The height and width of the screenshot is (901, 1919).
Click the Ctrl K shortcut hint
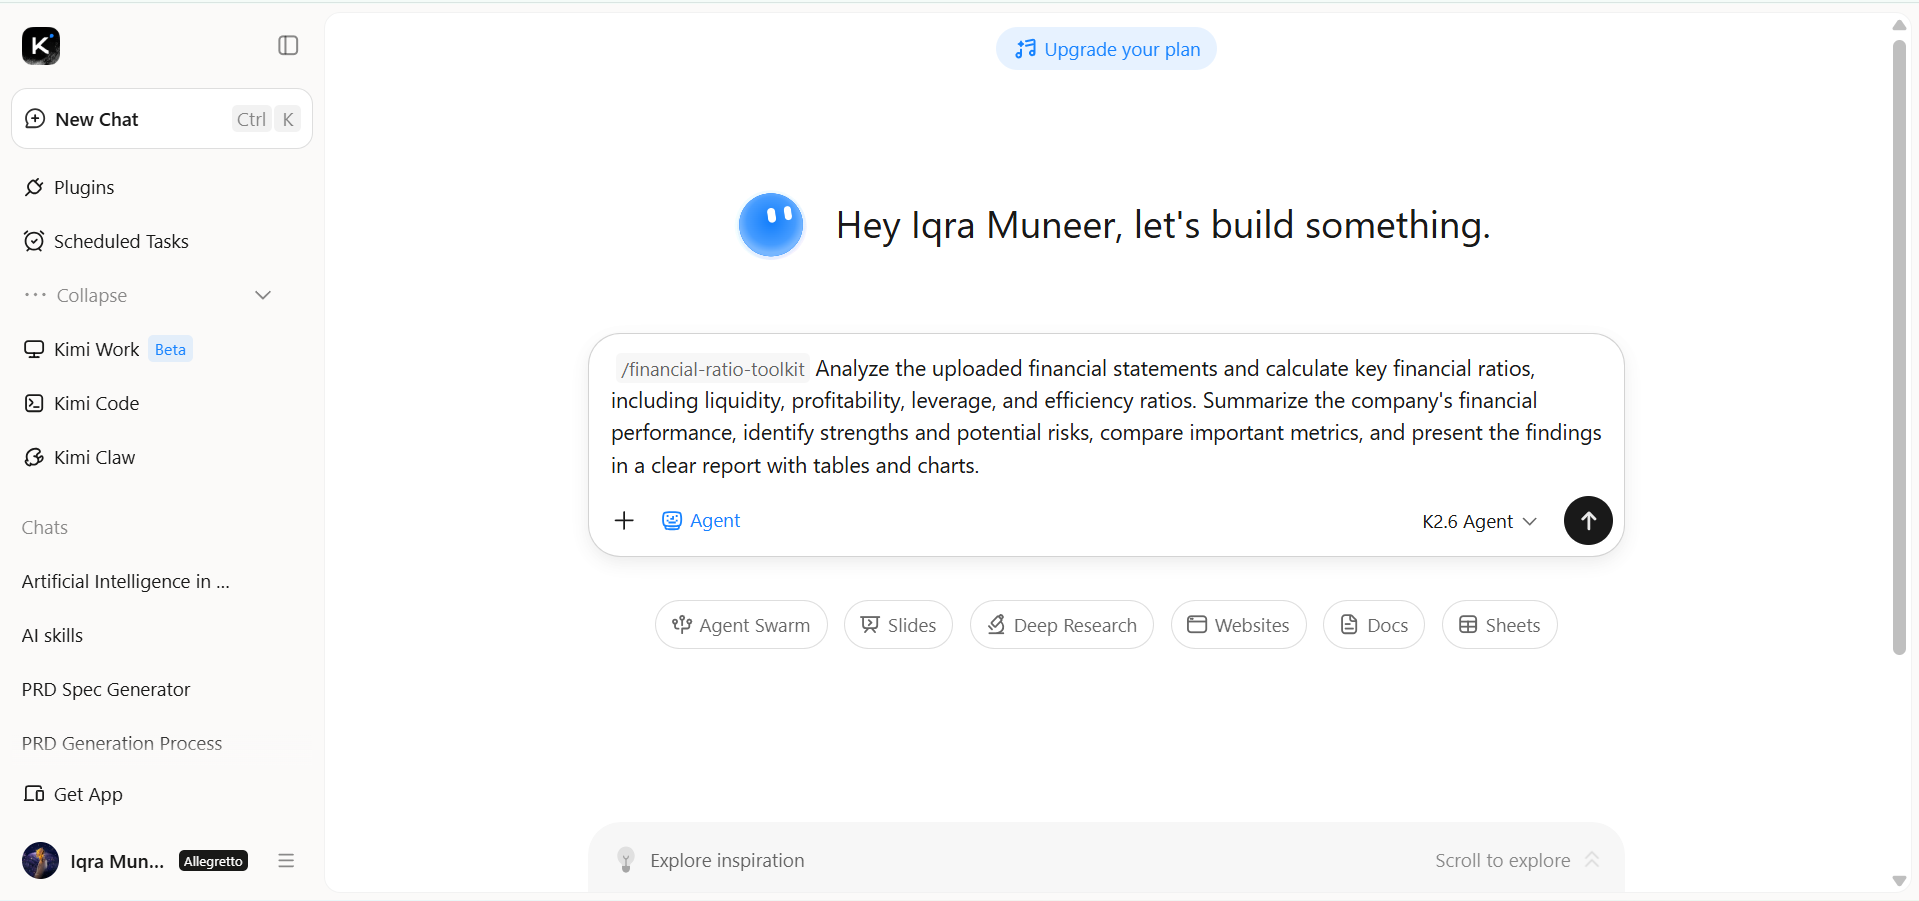(266, 119)
